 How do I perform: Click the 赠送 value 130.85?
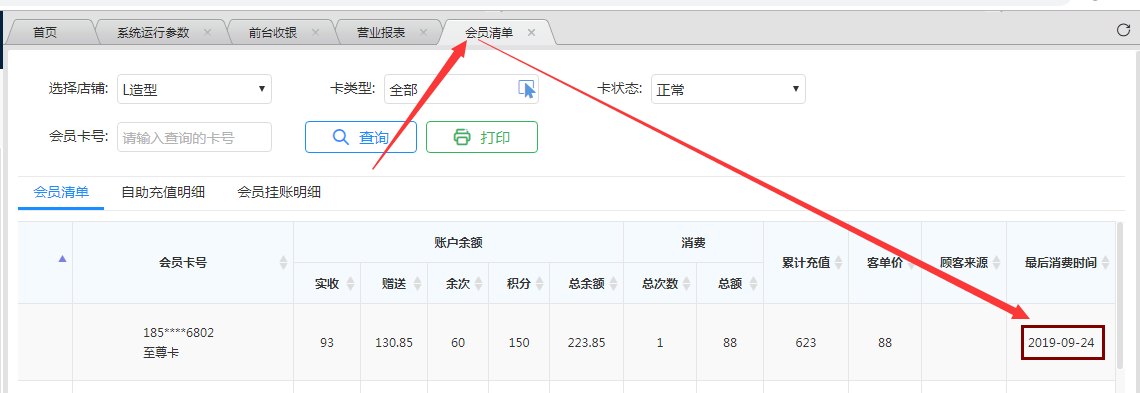click(x=393, y=342)
